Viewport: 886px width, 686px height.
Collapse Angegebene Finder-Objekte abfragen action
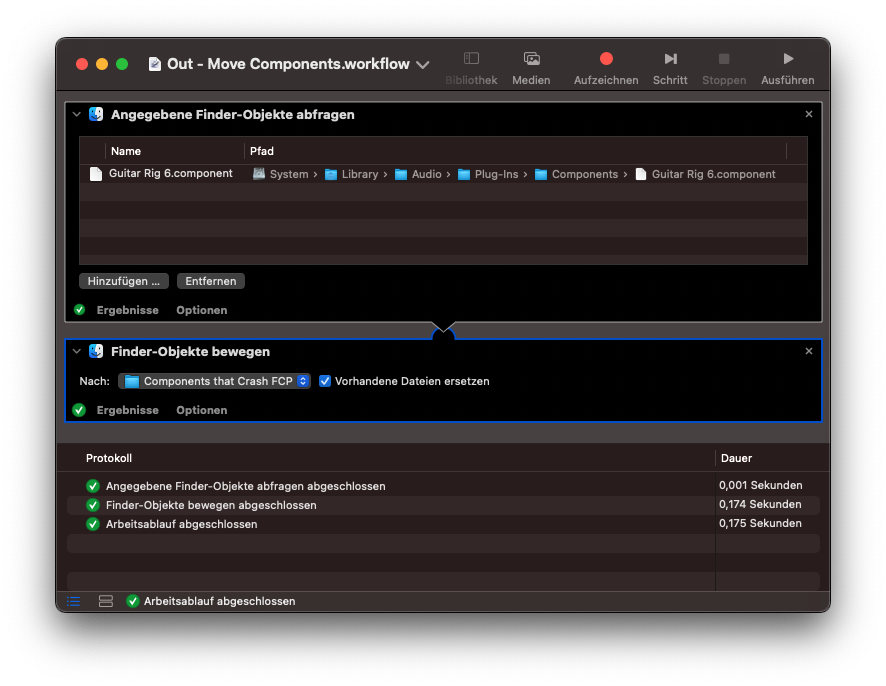pyautogui.click(x=77, y=115)
